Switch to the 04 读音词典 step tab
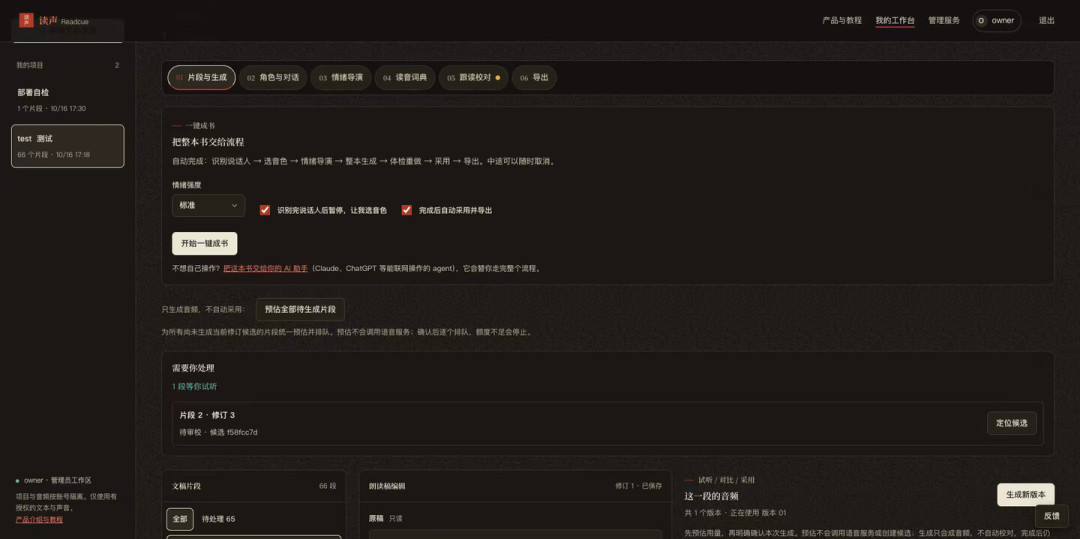The height and width of the screenshot is (539, 1080). point(405,78)
